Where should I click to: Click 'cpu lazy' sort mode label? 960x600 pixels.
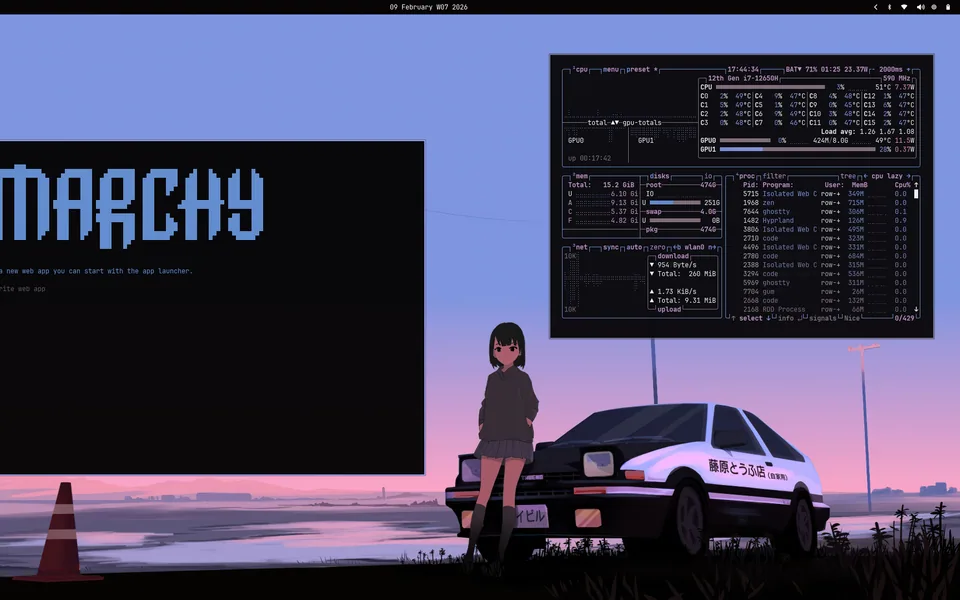887,176
